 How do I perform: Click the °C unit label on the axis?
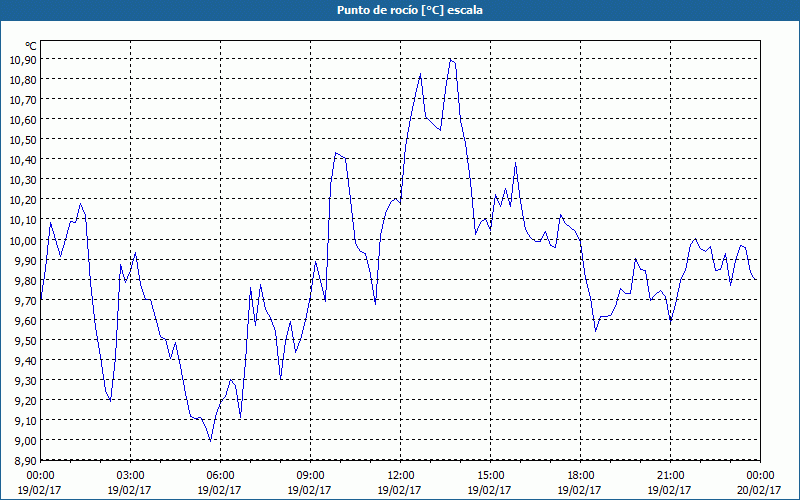[31, 46]
